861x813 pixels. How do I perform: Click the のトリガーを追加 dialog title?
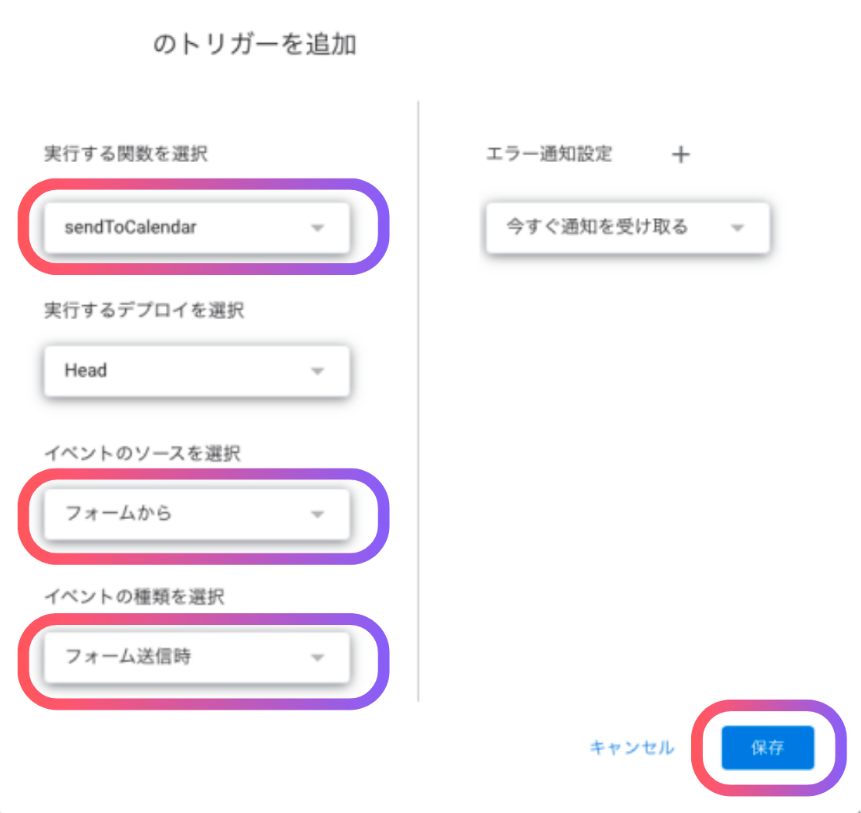254,45
